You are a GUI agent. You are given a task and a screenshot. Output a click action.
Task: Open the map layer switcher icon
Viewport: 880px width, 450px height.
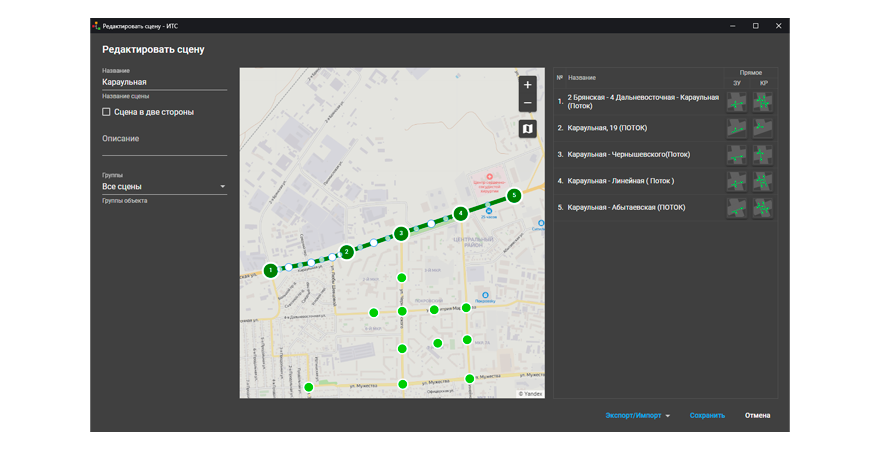click(x=528, y=129)
